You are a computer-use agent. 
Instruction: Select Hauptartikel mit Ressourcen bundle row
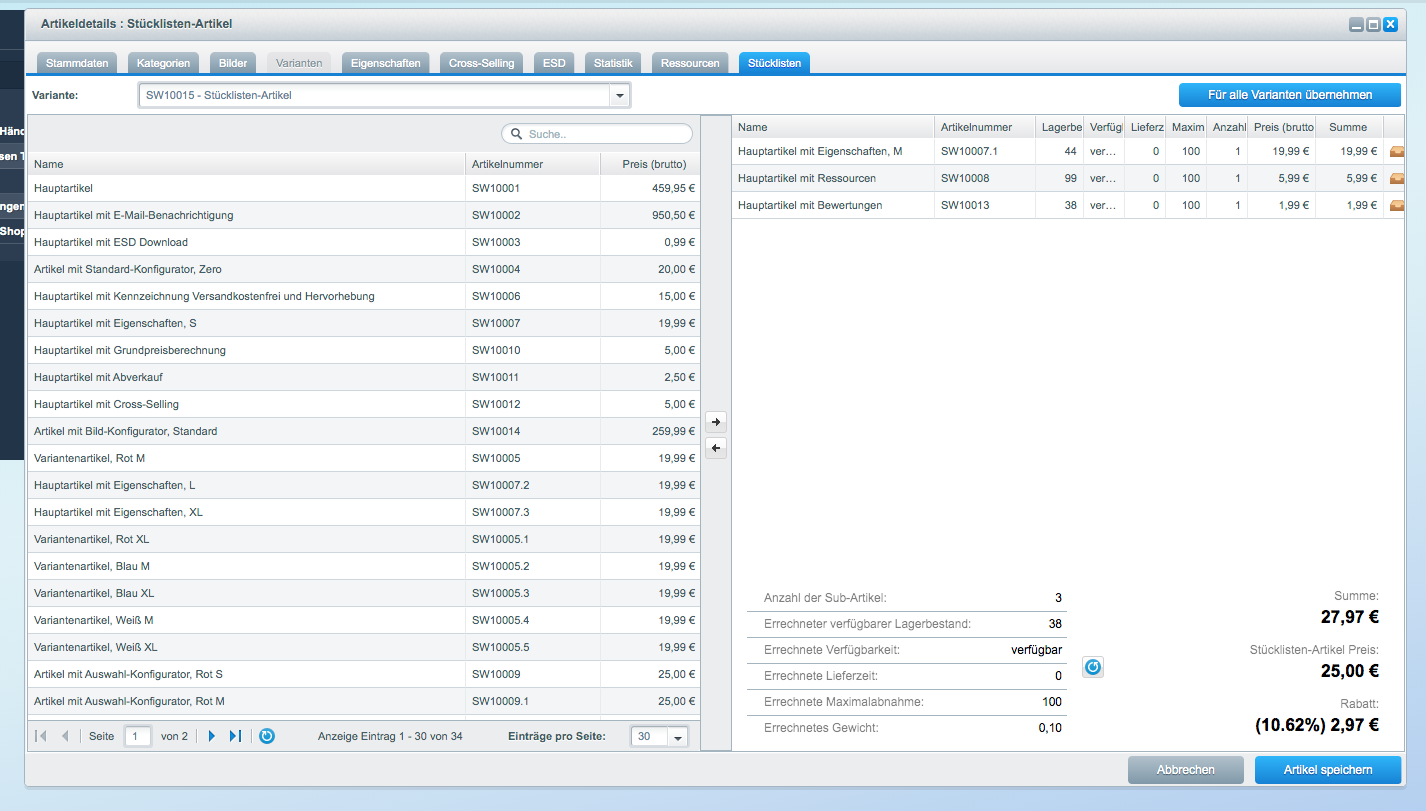coord(1068,178)
